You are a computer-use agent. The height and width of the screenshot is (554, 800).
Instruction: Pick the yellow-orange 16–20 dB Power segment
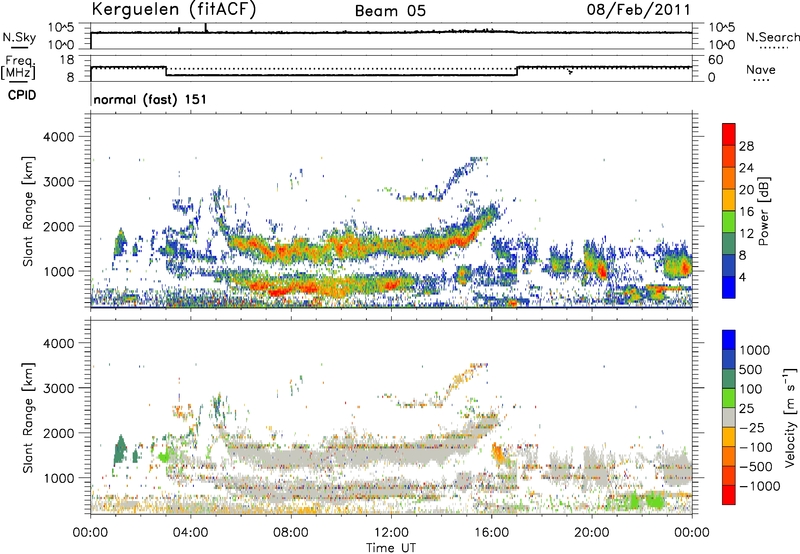[x=729, y=200]
